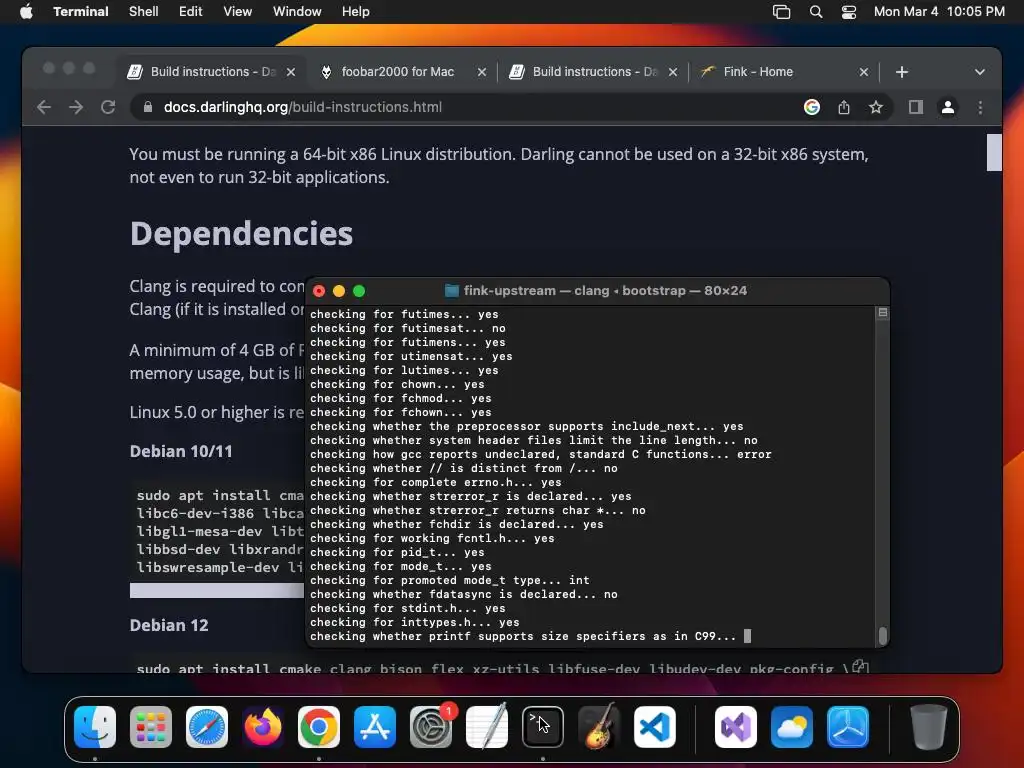This screenshot has width=1024, height=768.
Task: Open the View menu
Action: [238, 12]
